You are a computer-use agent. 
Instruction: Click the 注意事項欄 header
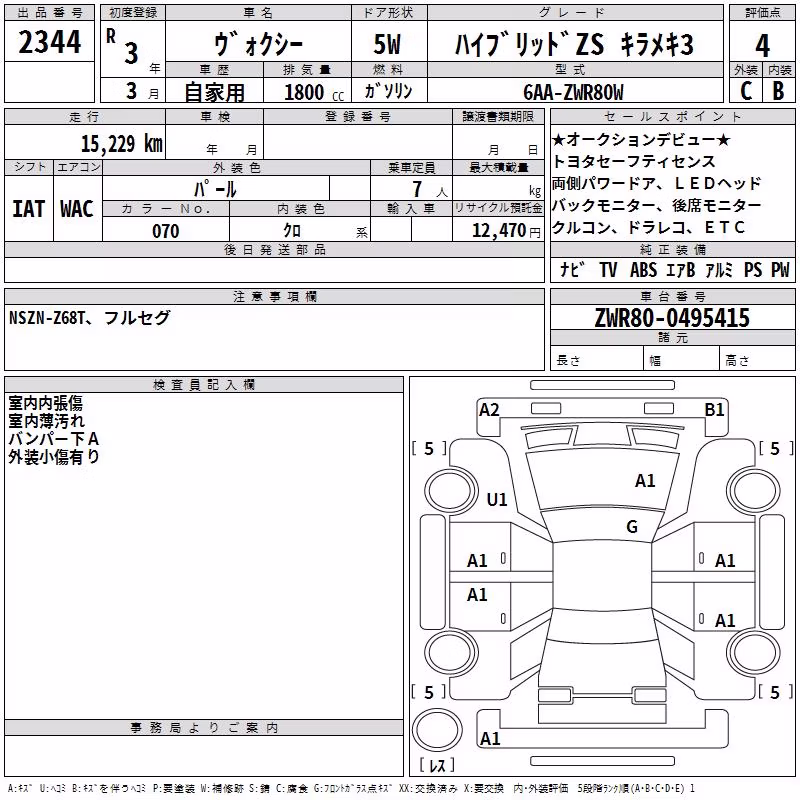tap(274, 296)
